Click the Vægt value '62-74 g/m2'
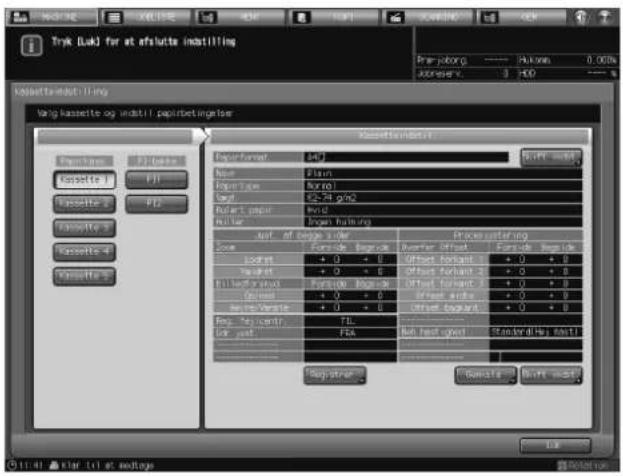 (443, 197)
